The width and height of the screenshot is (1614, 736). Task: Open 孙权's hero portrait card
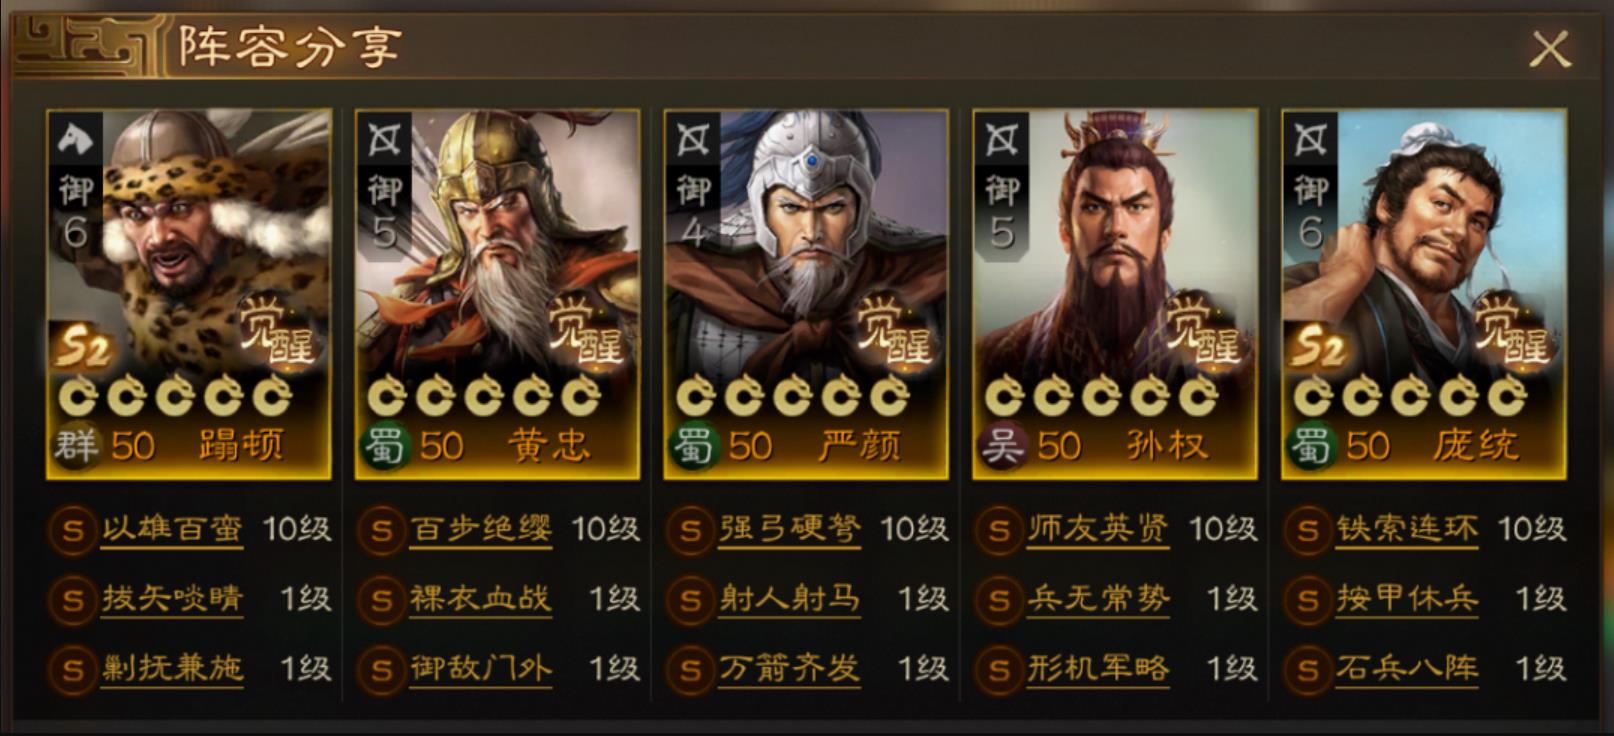pos(1115,294)
